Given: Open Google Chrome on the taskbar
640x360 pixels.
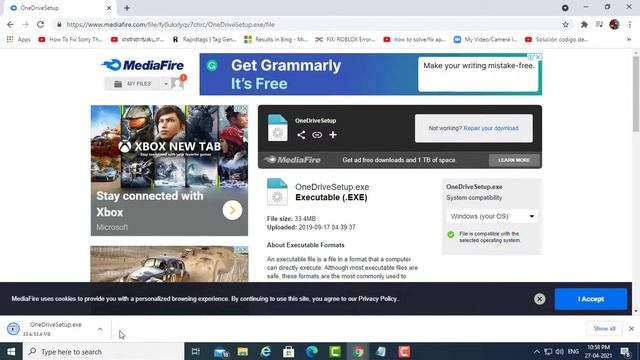Looking at the screenshot, I should point(358,351).
